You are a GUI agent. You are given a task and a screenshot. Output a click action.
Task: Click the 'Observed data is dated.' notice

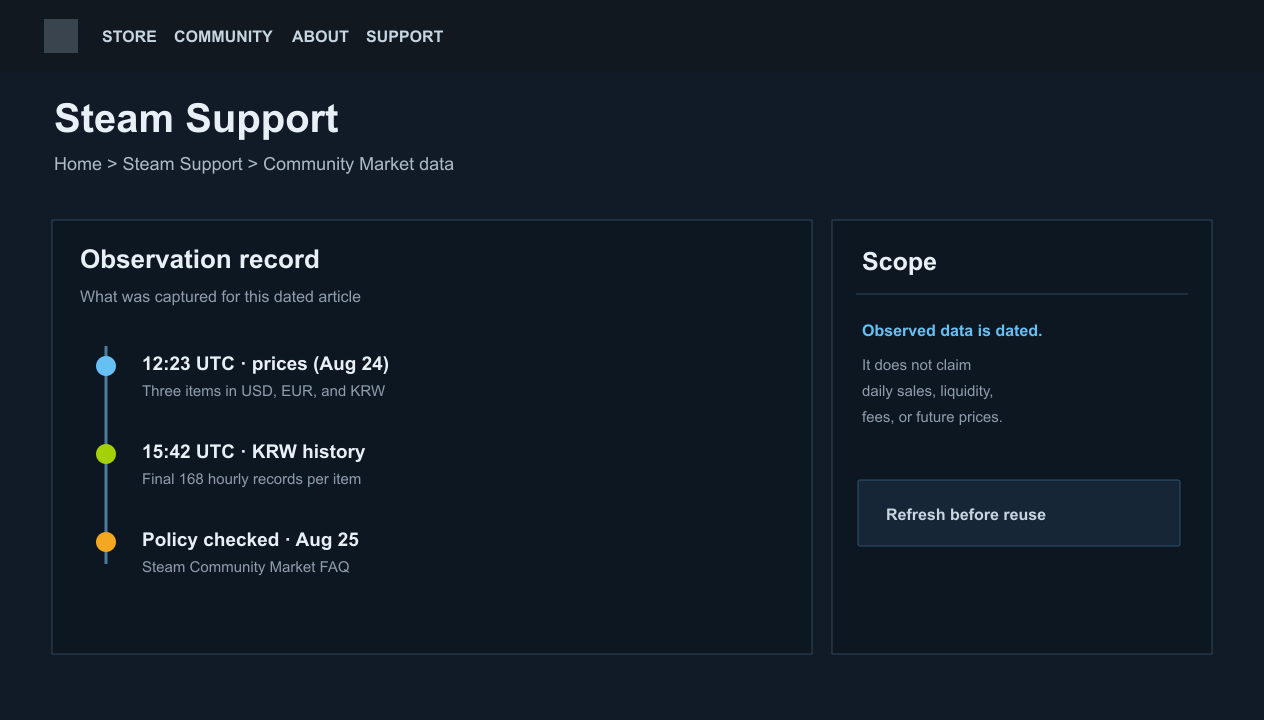pos(952,331)
